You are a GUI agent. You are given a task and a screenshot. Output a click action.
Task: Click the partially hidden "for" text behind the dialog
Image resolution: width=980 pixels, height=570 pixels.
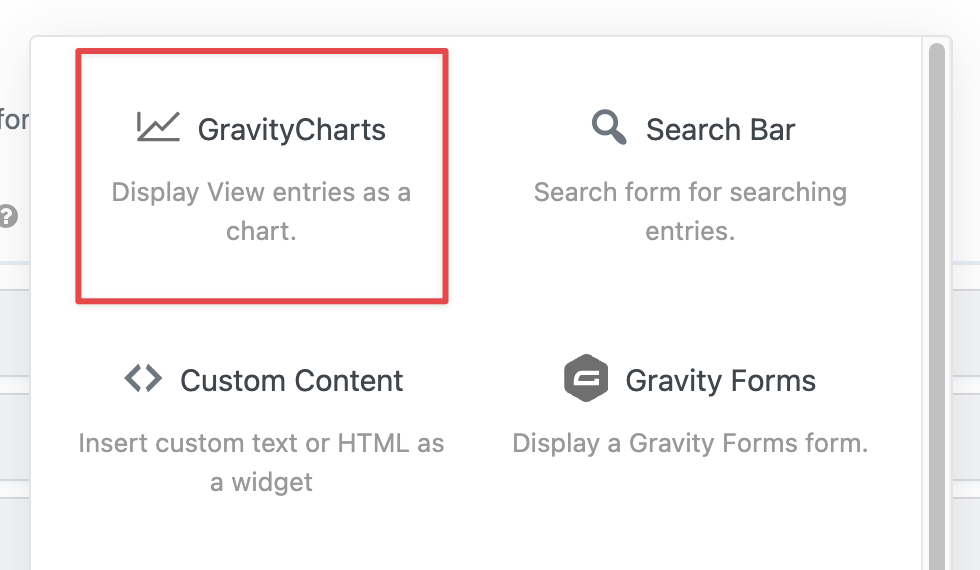pos(14,121)
